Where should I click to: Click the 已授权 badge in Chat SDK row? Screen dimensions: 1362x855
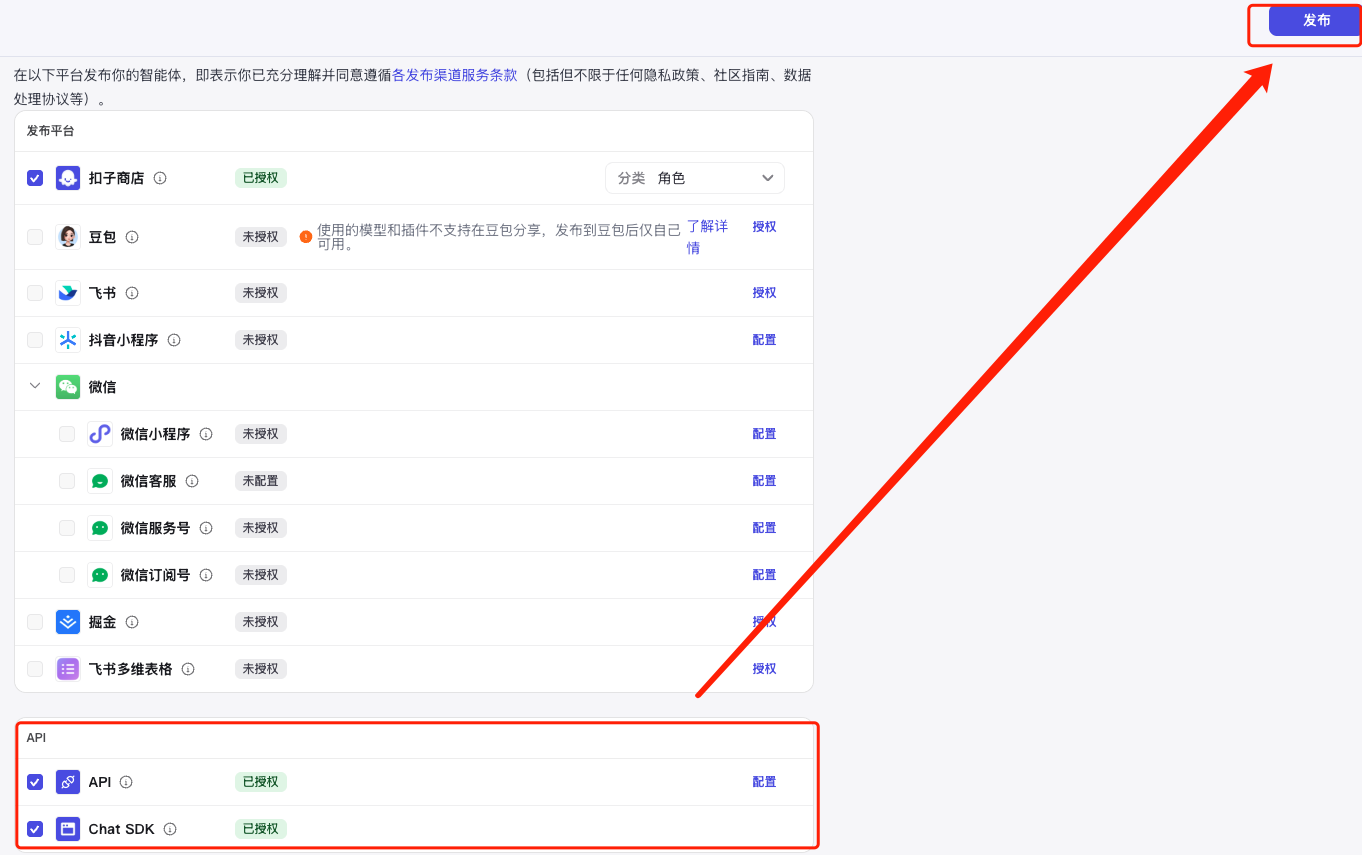pos(261,829)
